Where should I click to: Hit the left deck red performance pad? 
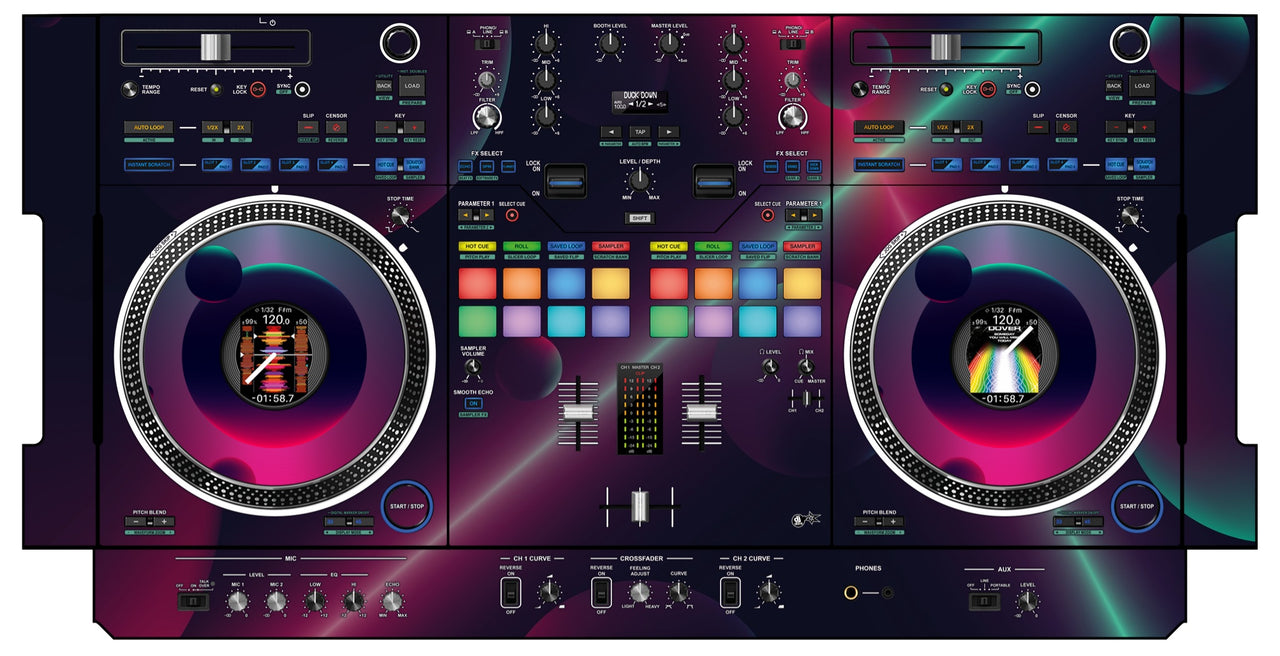477,284
